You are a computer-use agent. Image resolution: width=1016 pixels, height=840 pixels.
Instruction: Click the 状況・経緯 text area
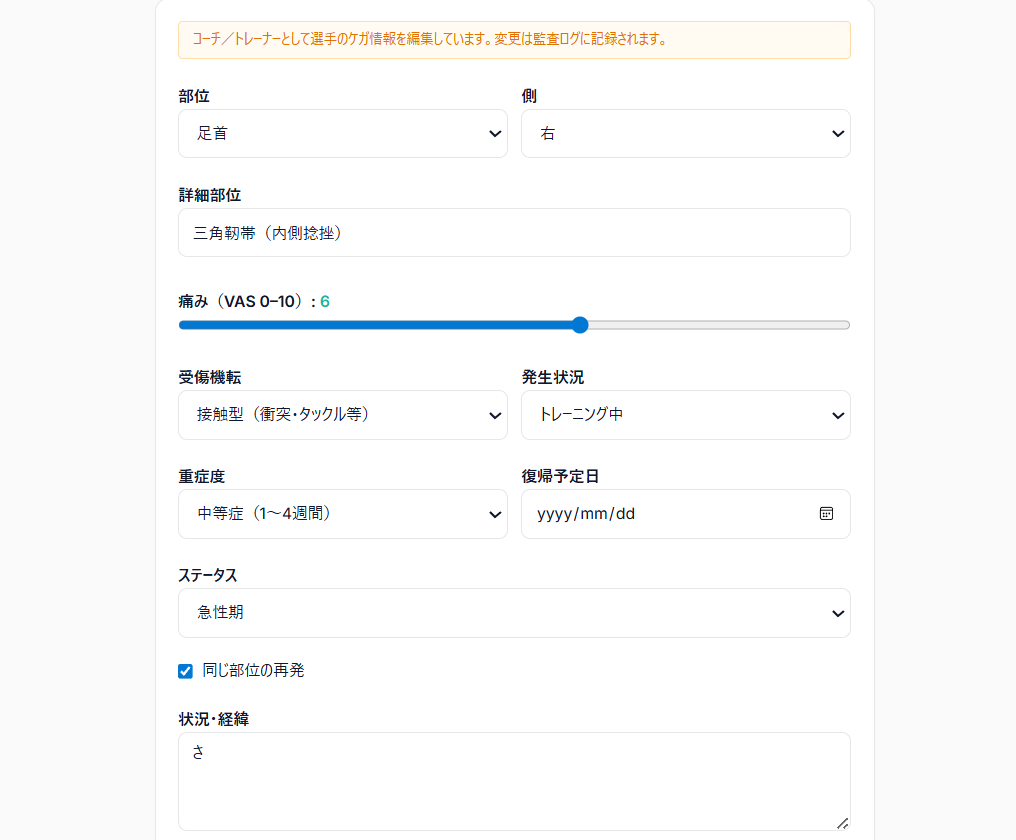click(514, 782)
